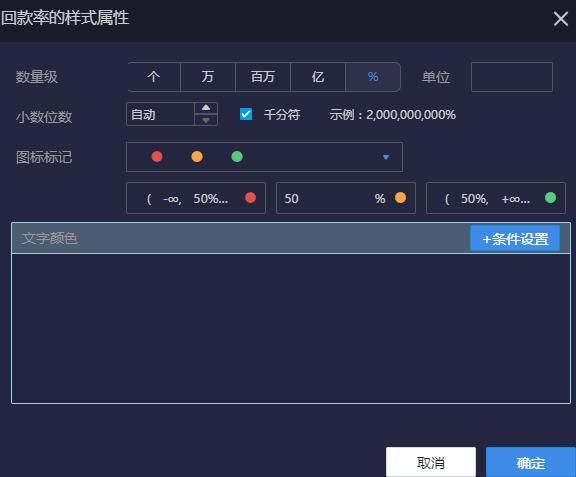576x477 pixels.
Task: Click orange dot in 图标标记 selector
Action: pyautogui.click(x=197, y=157)
